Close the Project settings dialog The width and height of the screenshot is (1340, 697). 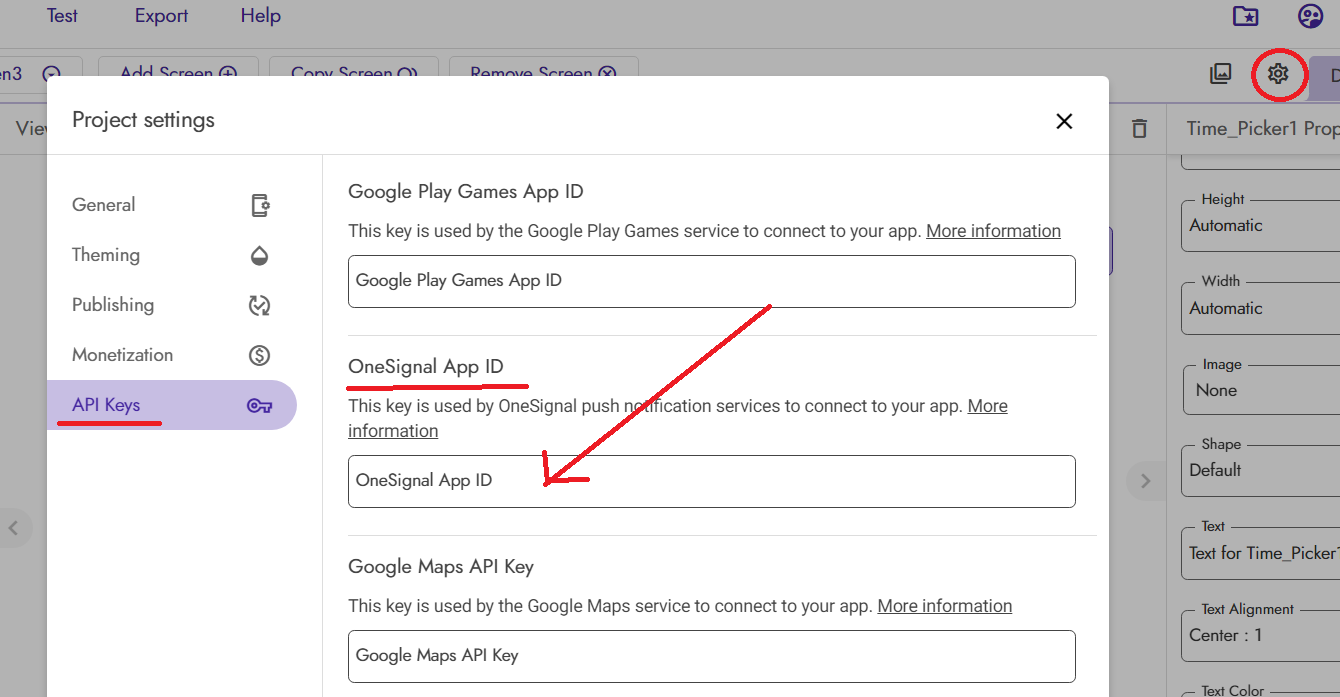coord(1064,121)
